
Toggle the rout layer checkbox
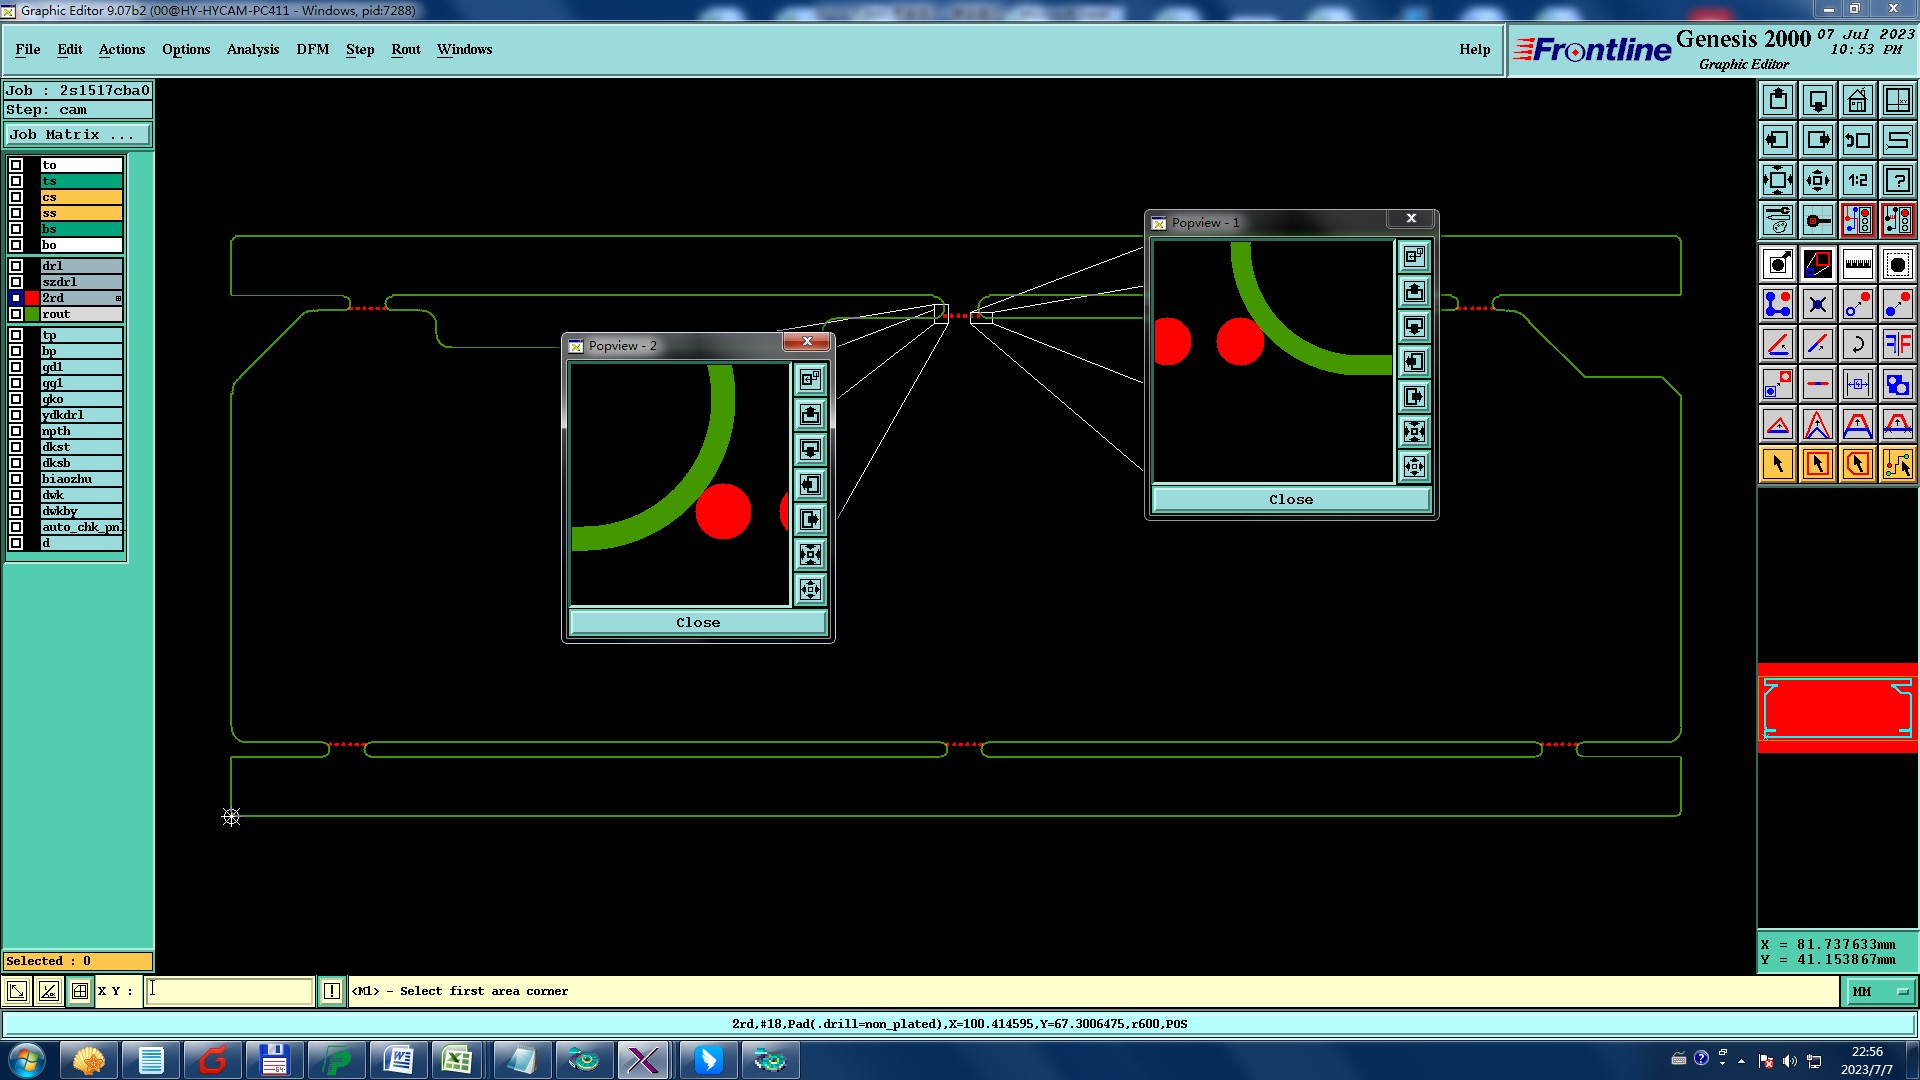pyautogui.click(x=16, y=314)
